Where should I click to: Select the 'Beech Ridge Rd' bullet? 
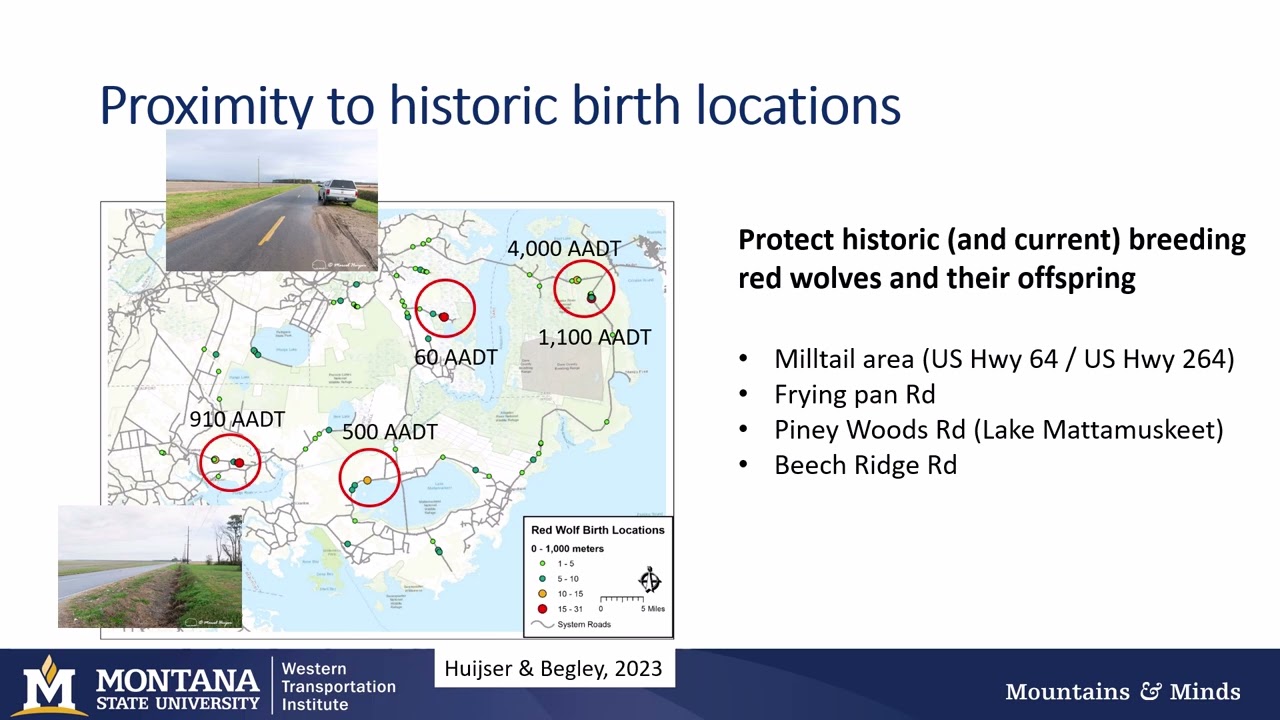[866, 465]
